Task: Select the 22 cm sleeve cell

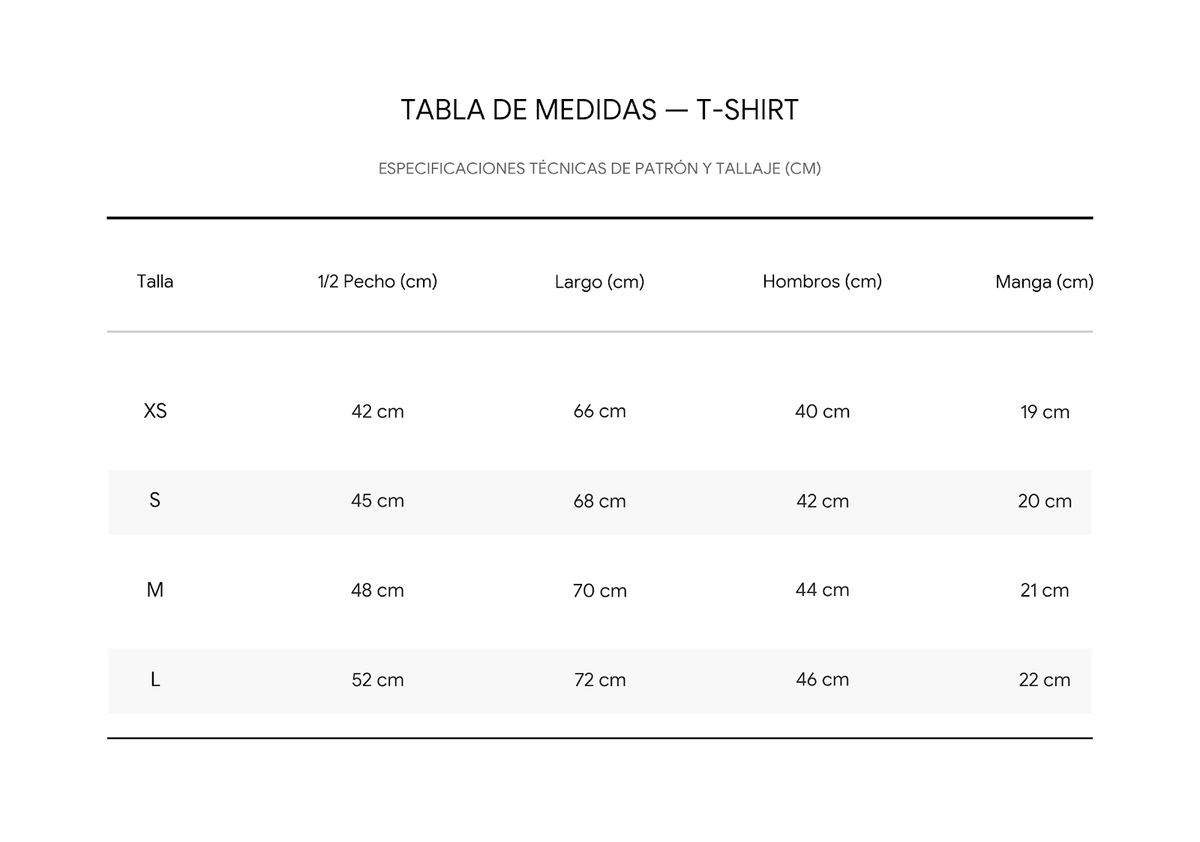Action: click(x=1044, y=680)
